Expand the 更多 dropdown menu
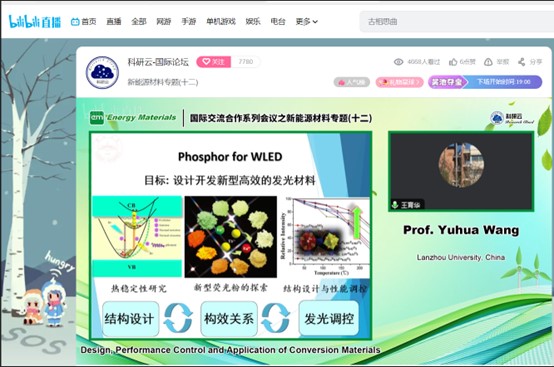The width and height of the screenshot is (554, 367). 306,22
